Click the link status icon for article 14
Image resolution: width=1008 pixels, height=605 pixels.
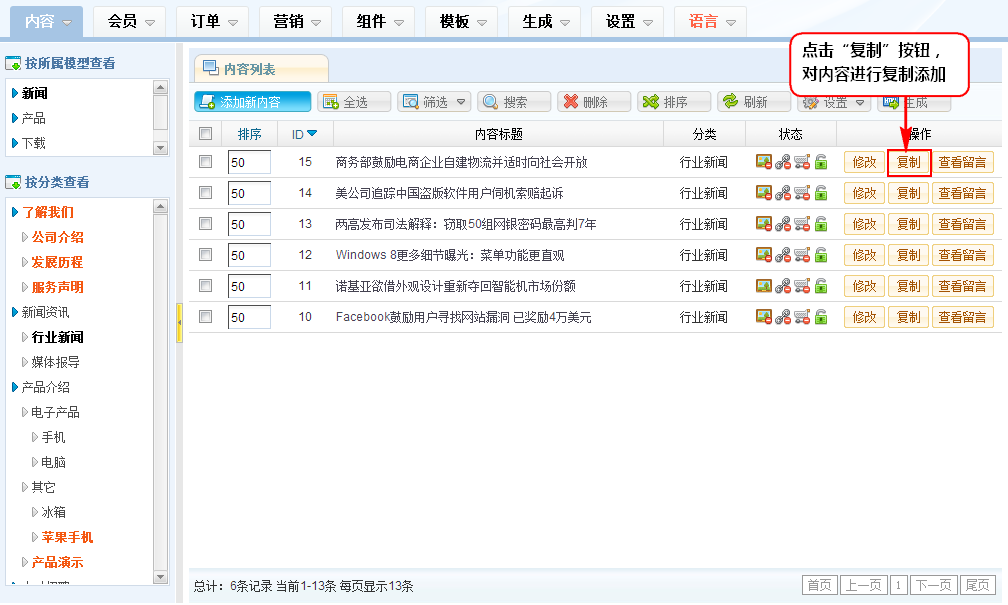point(783,193)
